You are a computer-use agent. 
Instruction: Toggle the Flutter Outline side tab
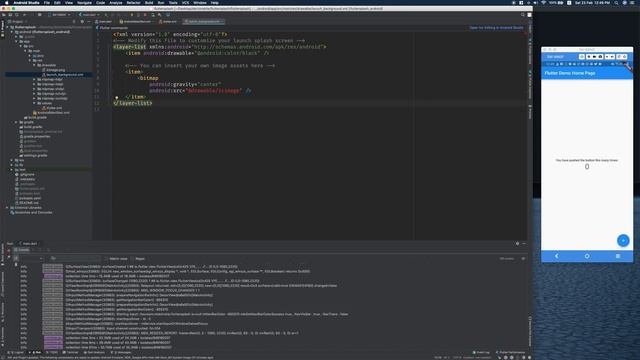[x=530, y=51]
